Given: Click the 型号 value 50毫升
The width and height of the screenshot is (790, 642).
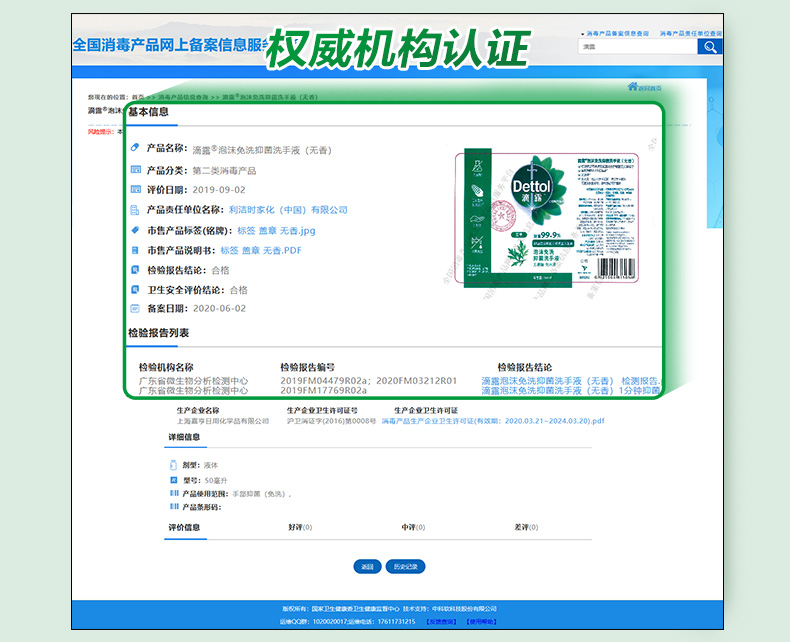Looking at the screenshot, I should [x=216, y=480].
